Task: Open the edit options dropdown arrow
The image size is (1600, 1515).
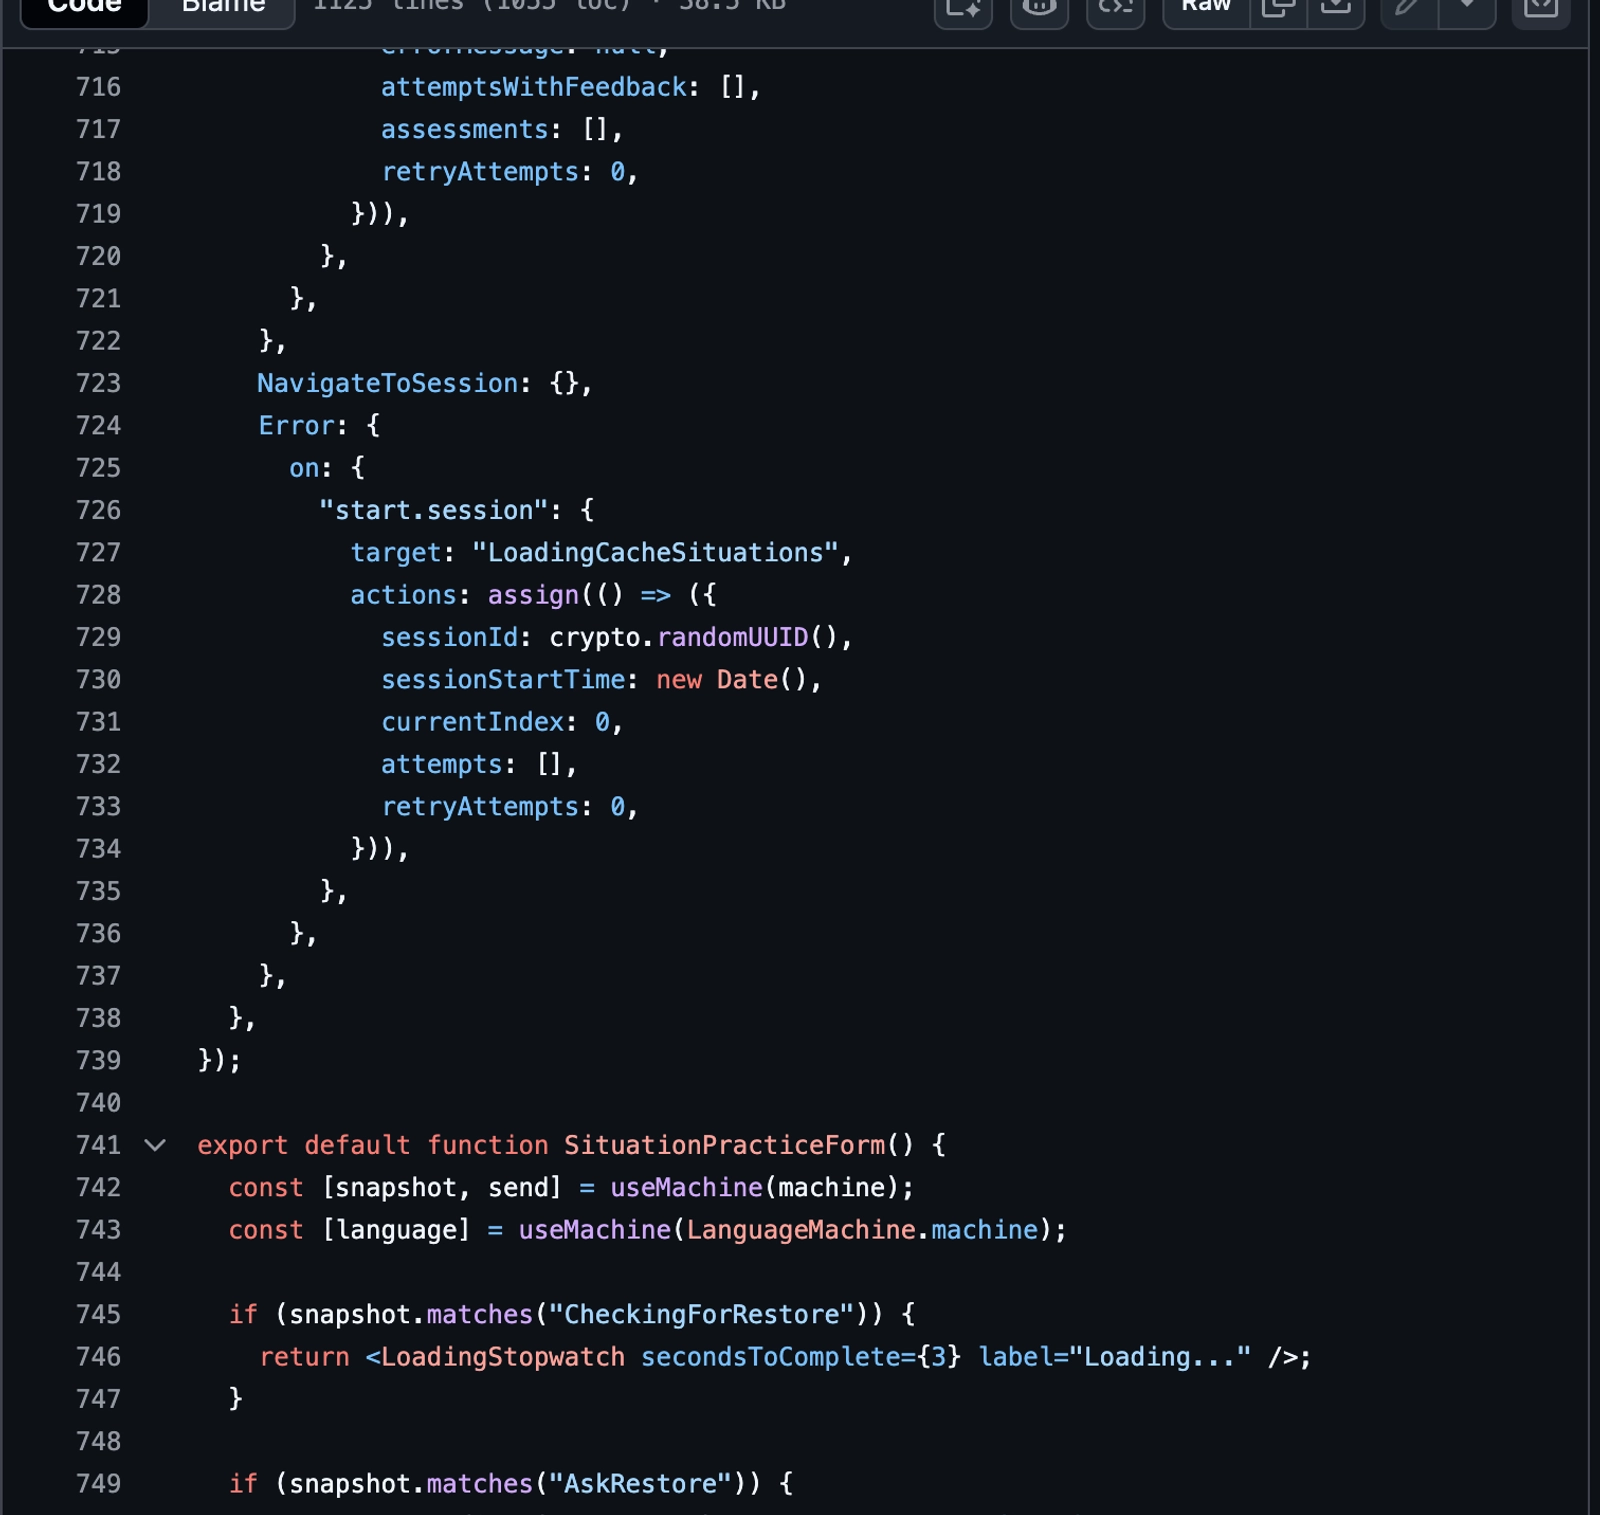Action: coord(1467,8)
